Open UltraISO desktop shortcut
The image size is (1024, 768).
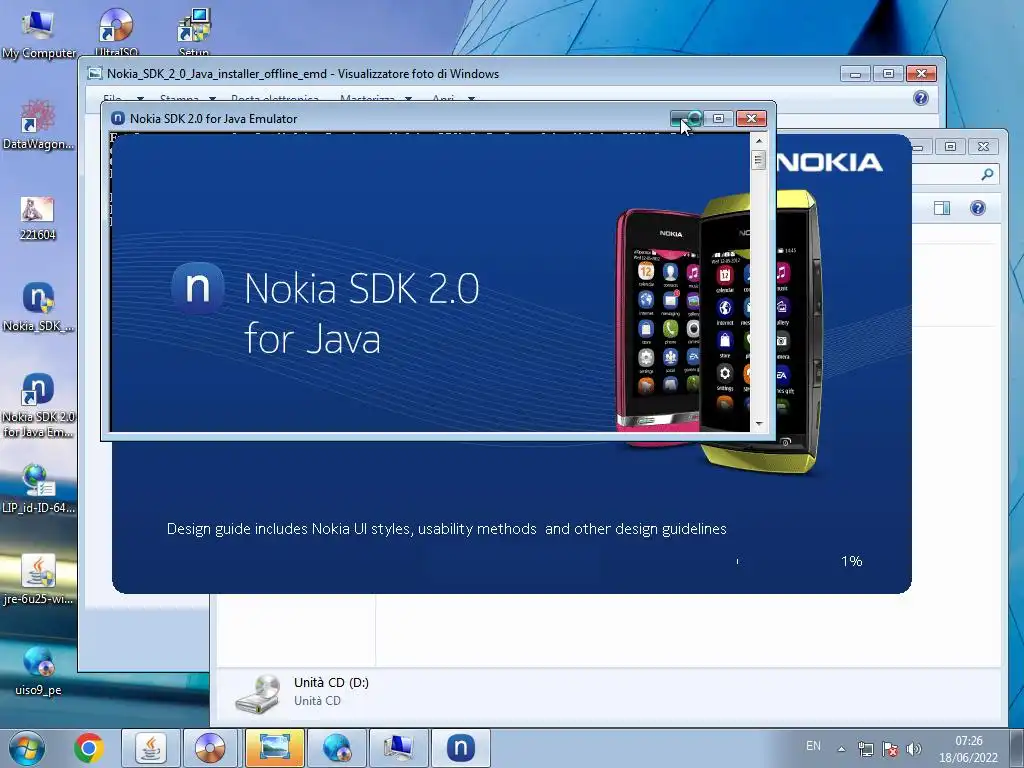pos(116,31)
